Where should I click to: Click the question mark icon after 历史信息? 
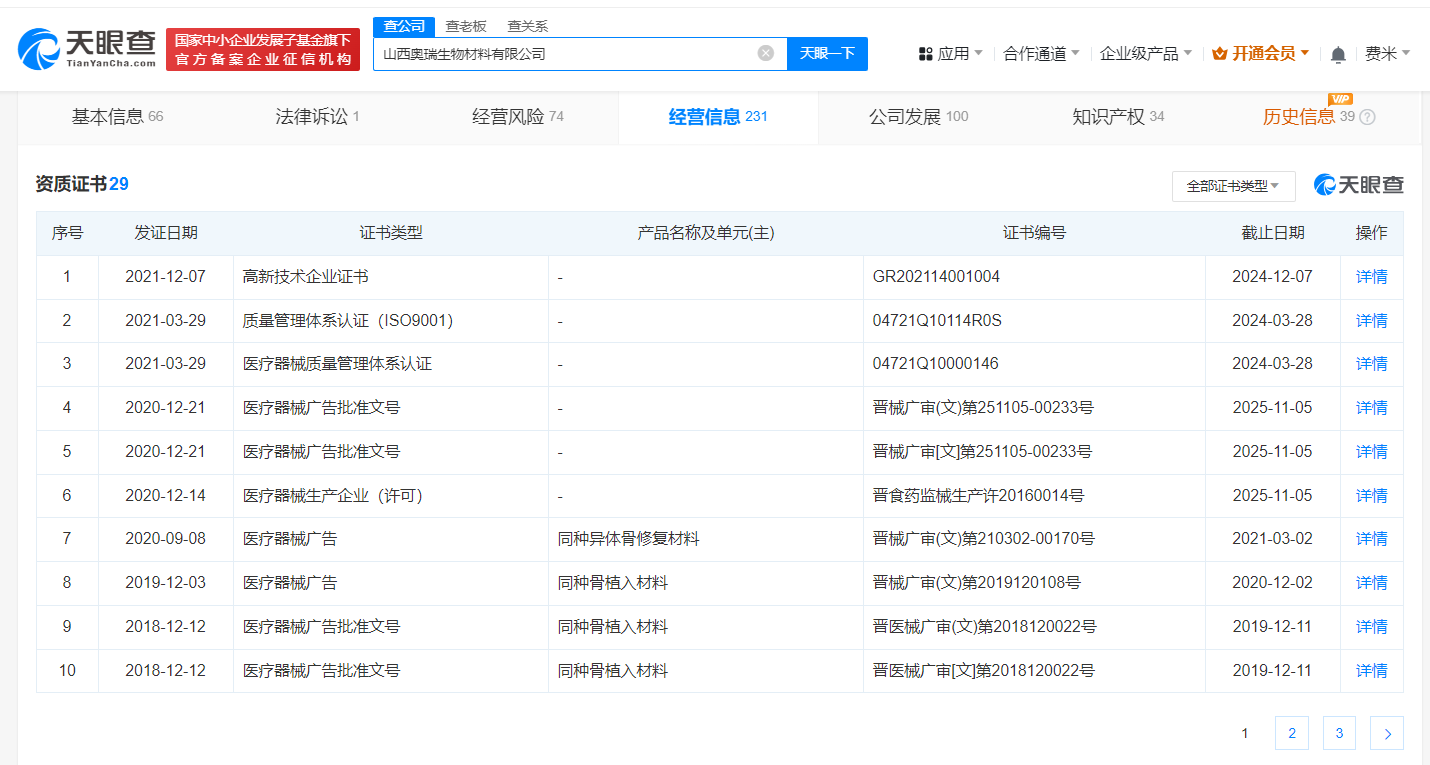click(x=1366, y=117)
